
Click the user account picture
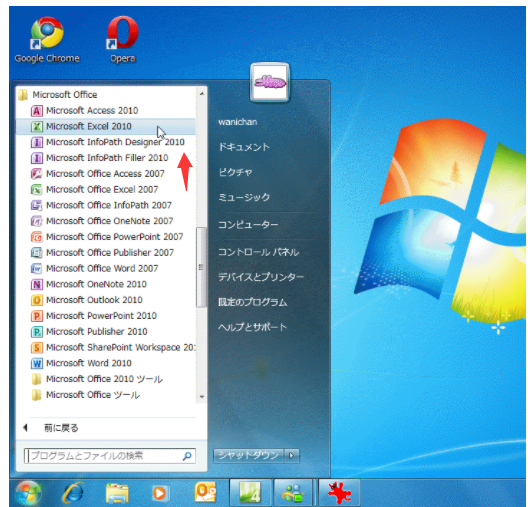[270, 82]
